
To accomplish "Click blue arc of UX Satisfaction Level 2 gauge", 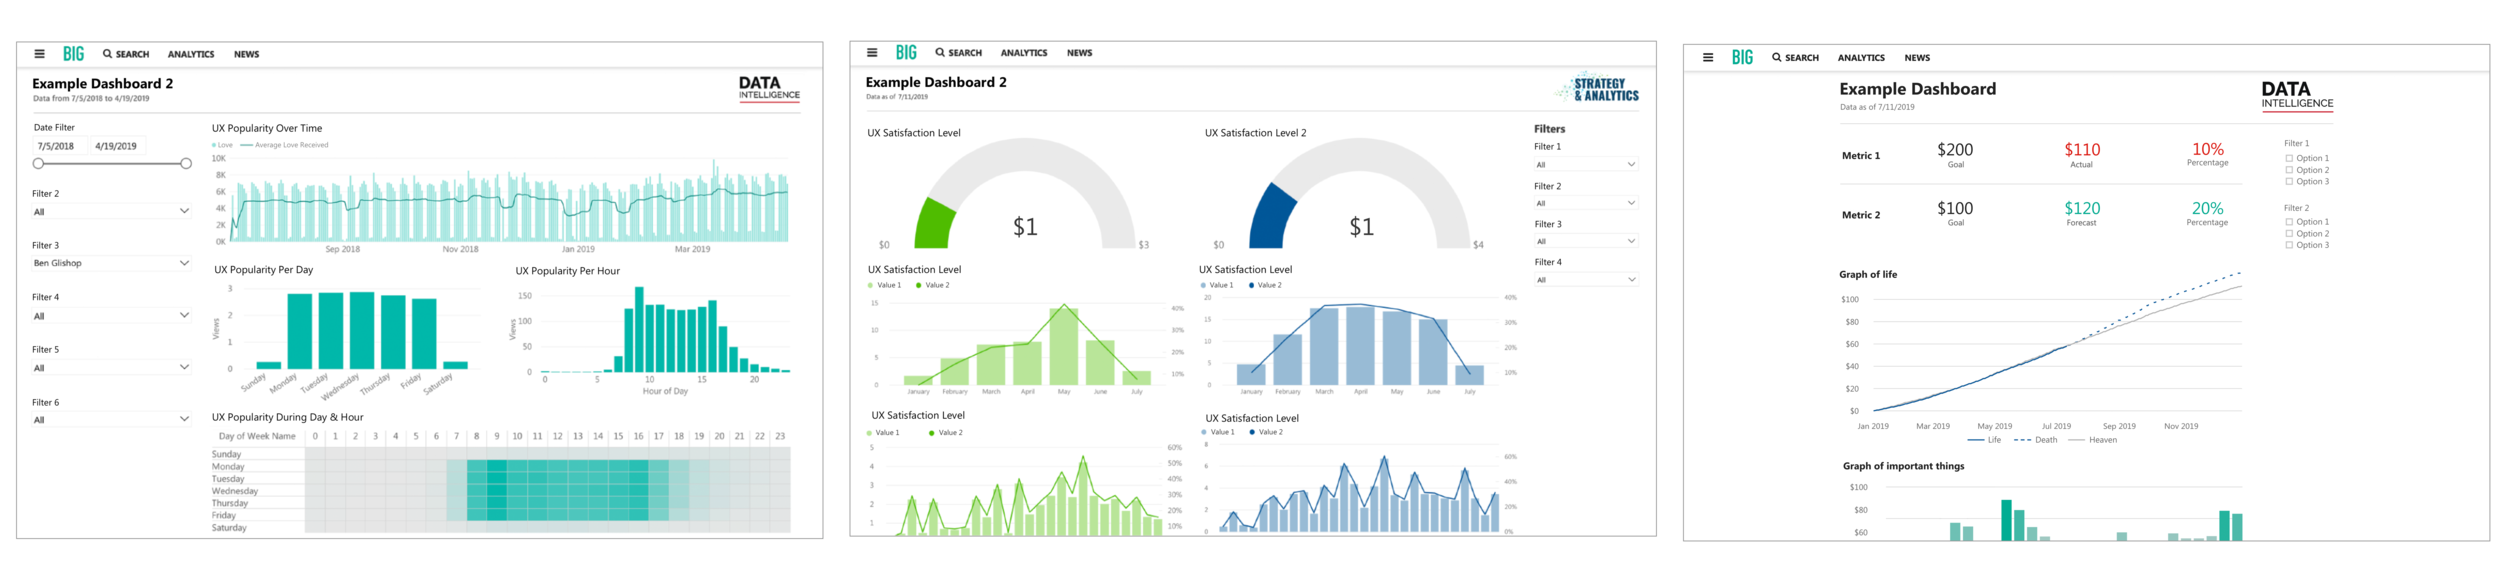I will pyautogui.click(x=1272, y=217).
